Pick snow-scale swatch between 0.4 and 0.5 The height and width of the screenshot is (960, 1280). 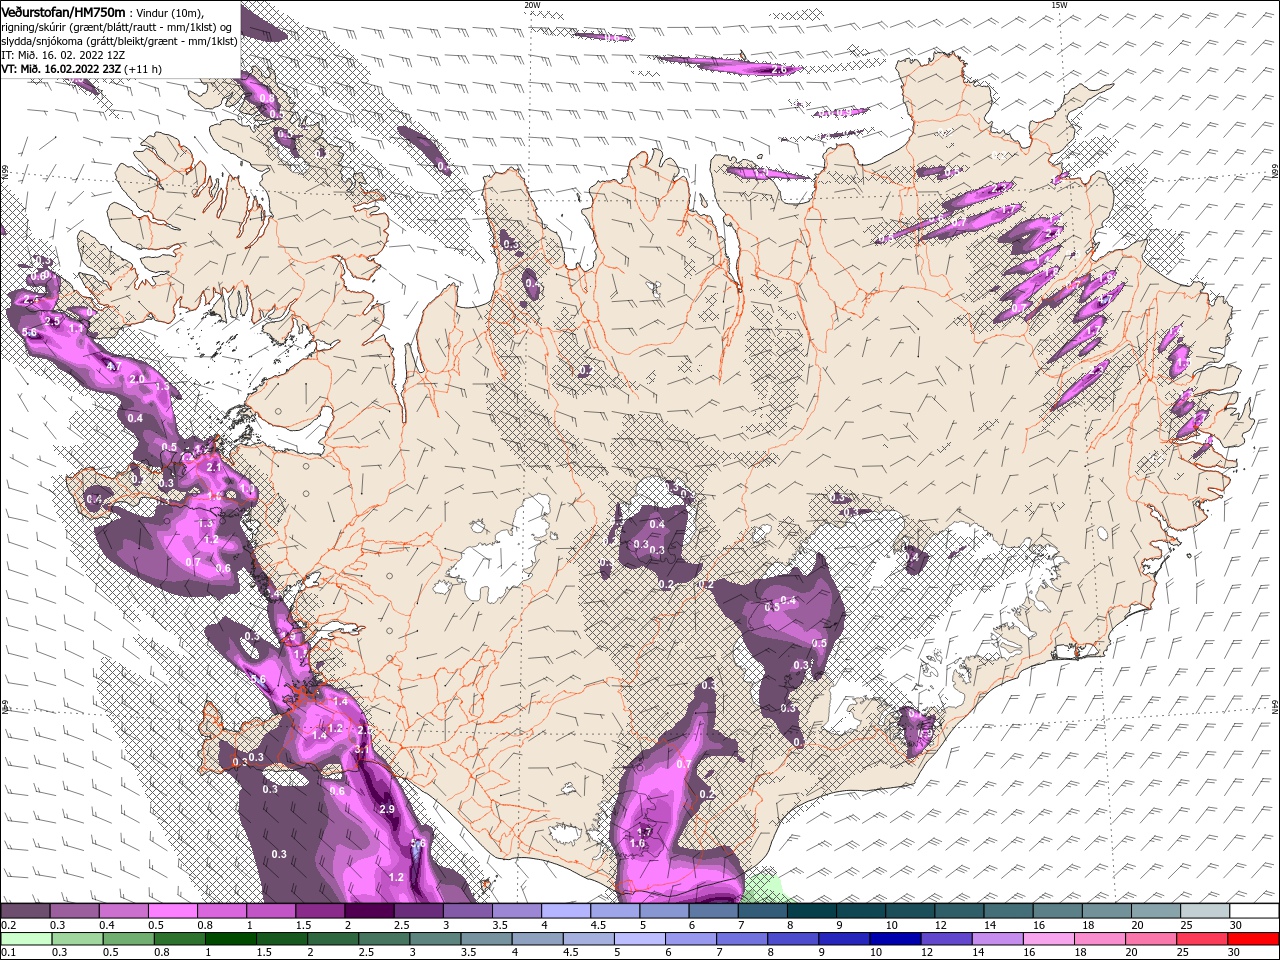[x=123, y=911]
